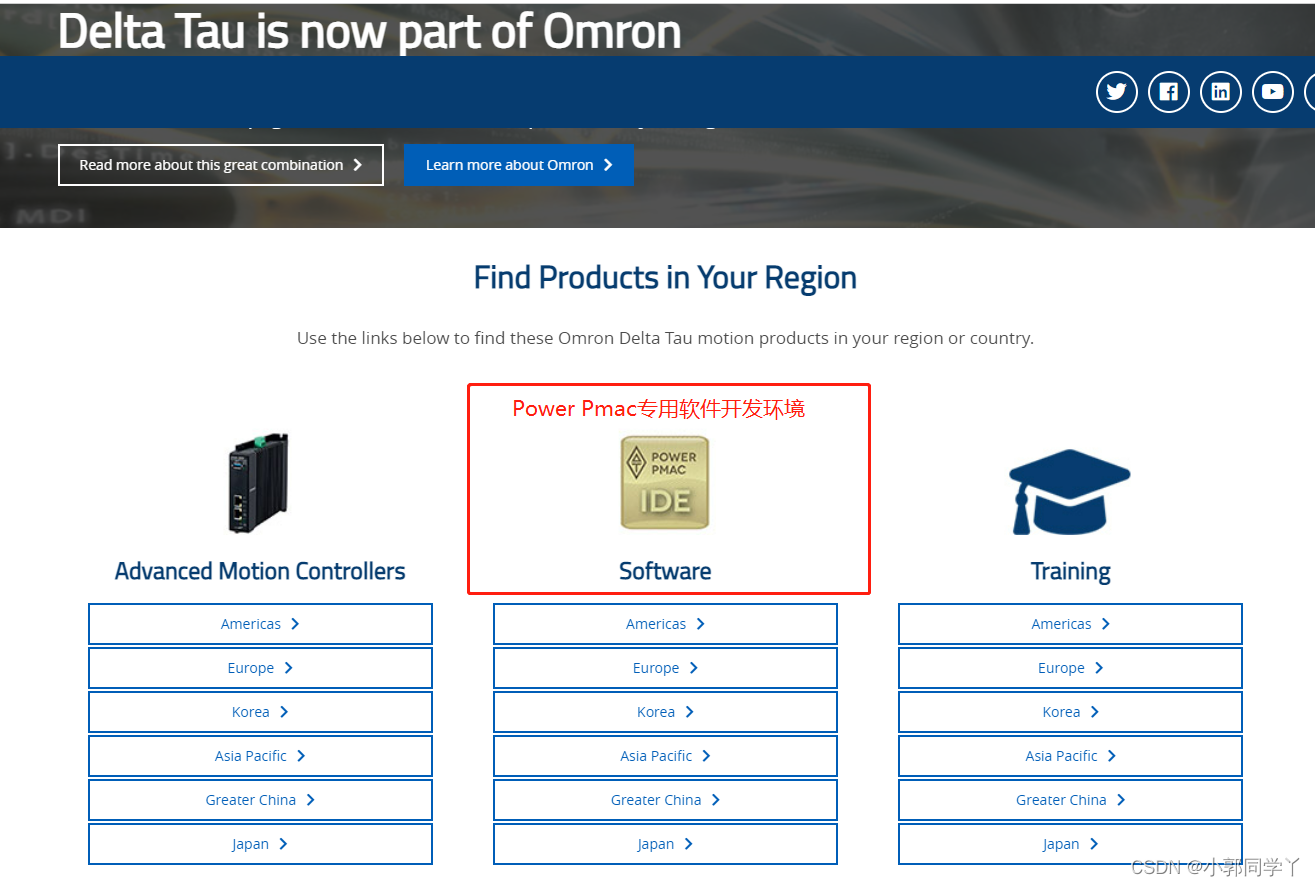Choose Korea under Training
Screen dimensions: 1315x886
tap(1070, 712)
